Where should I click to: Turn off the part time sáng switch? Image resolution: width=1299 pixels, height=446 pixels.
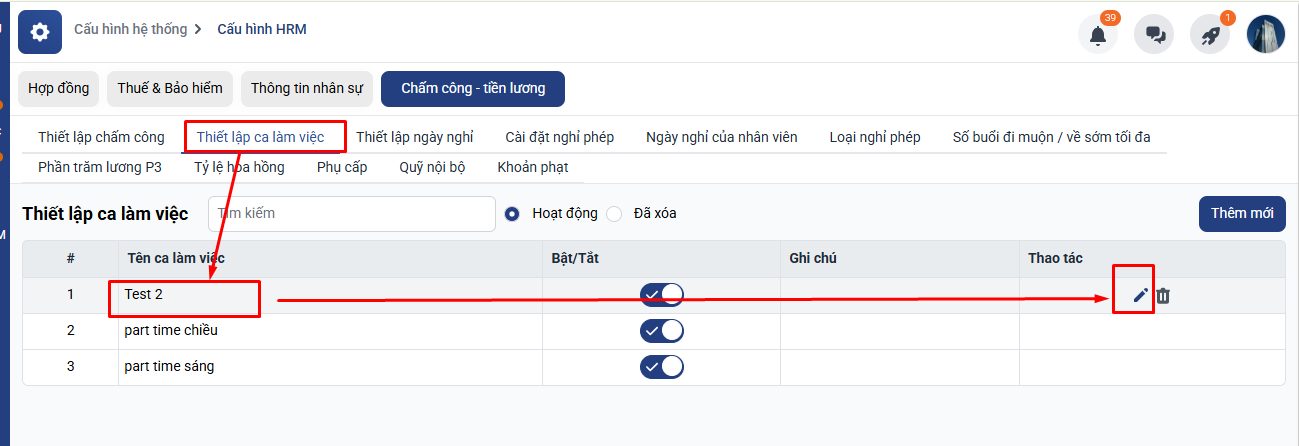661,366
